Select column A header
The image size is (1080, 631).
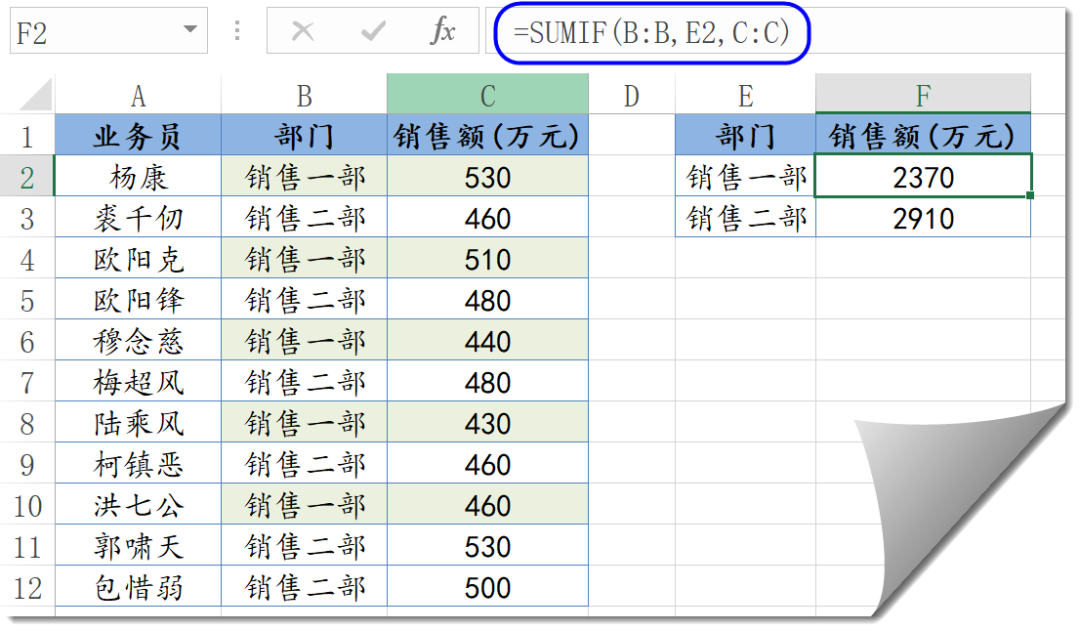(138, 95)
